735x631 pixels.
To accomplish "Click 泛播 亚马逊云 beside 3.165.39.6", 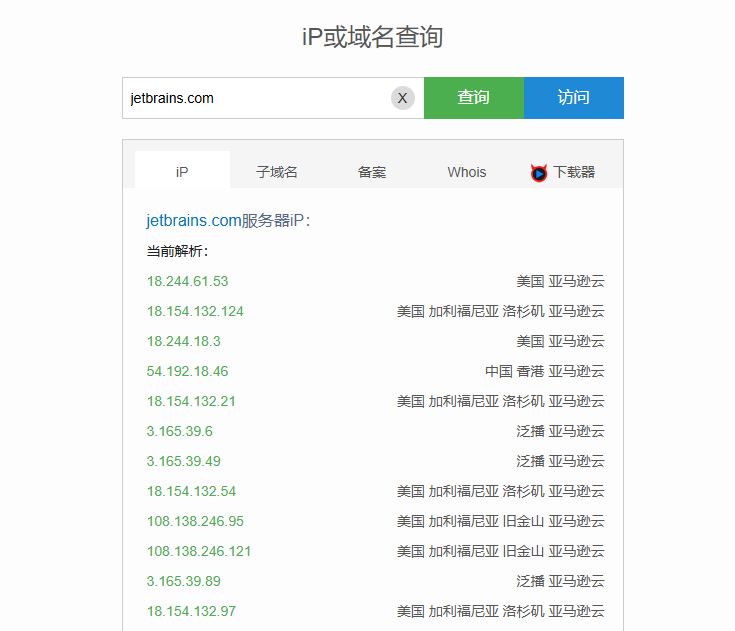I will point(561,431).
